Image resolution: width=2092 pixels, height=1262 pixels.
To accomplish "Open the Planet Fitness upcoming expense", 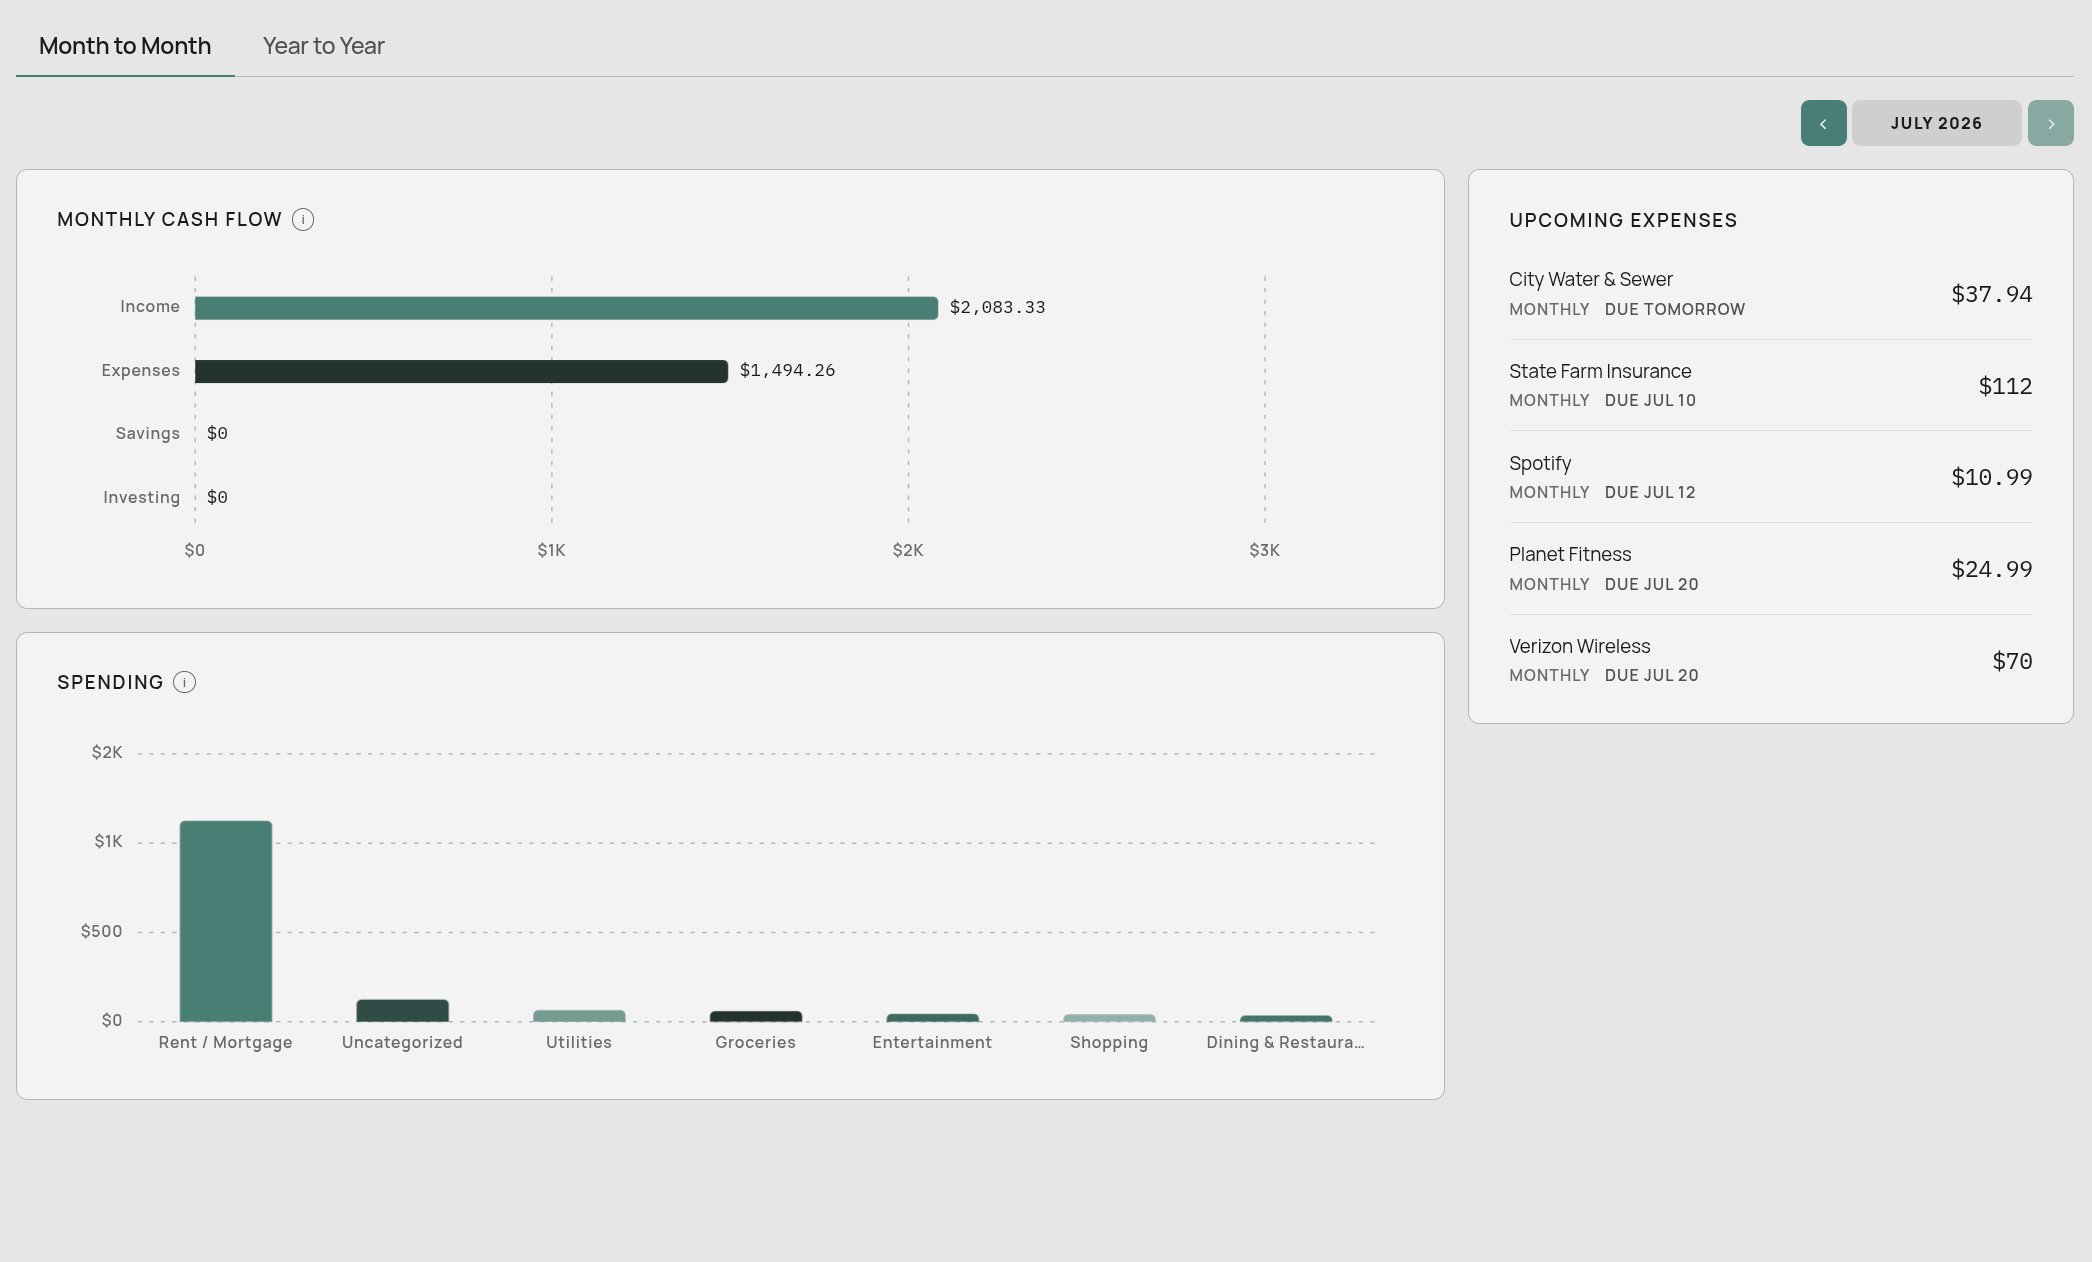I will coord(1770,568).
